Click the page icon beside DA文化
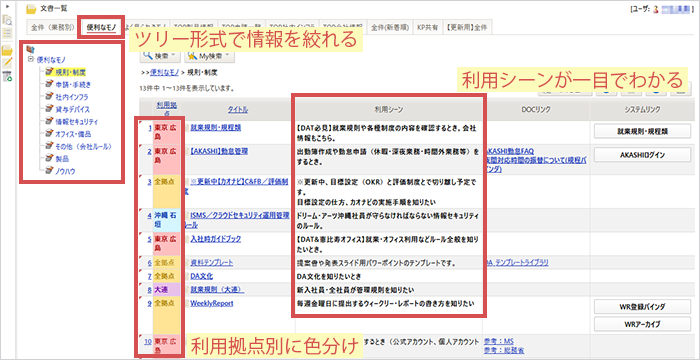This screenshot has height=360, width=700. point(187,276)
